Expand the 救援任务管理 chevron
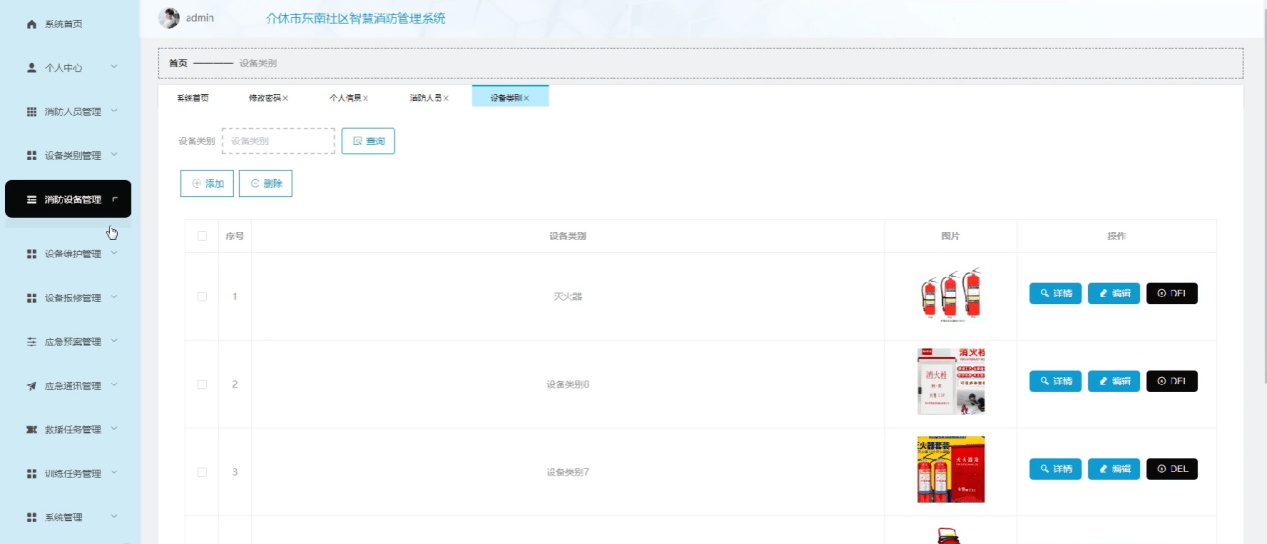Viewport: 1267px width, 544px height. pos(114,429)
